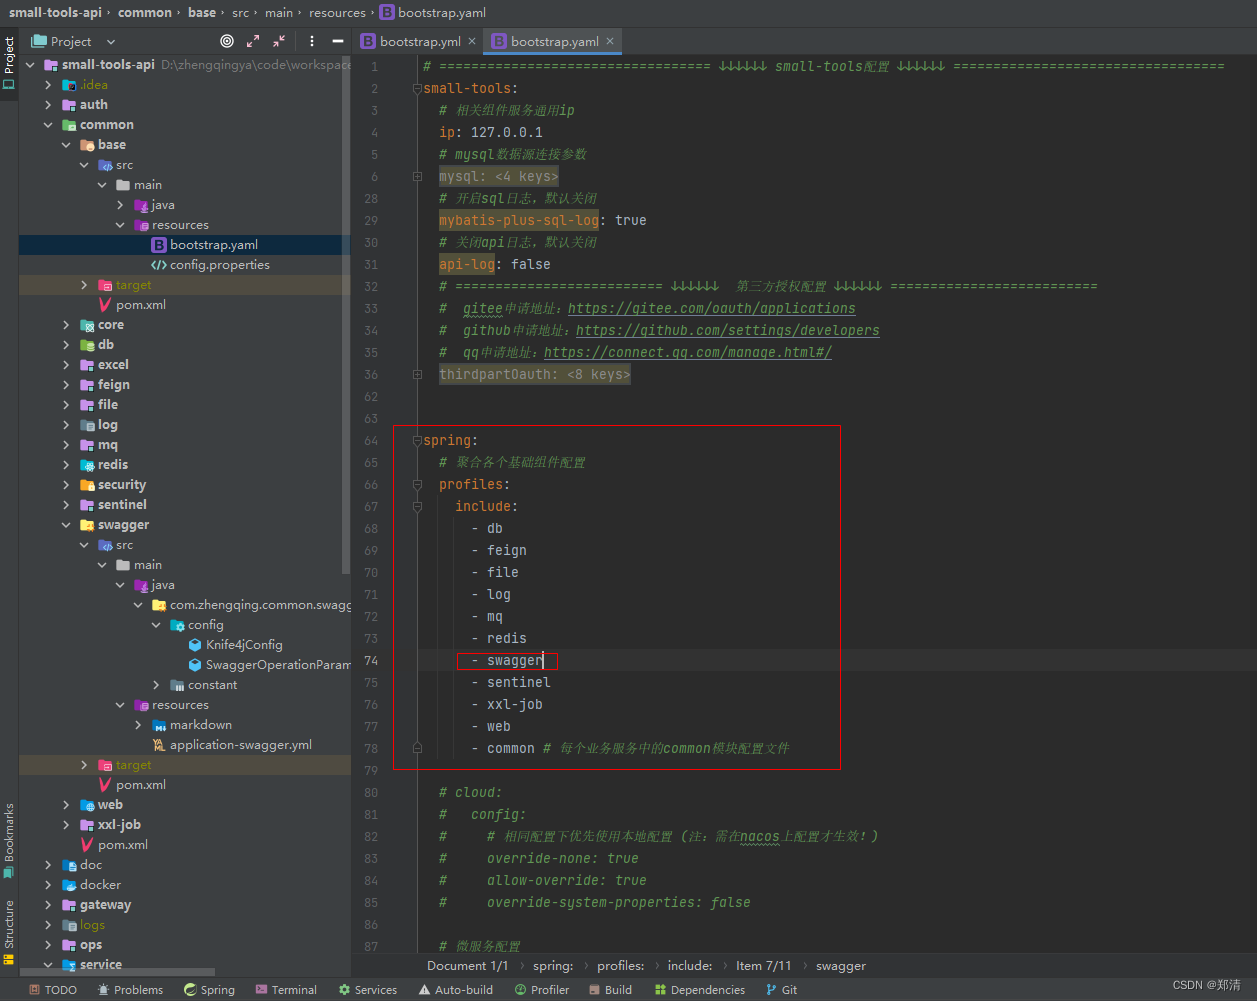
Task: Open the Problems tool window
Action: 130,990
